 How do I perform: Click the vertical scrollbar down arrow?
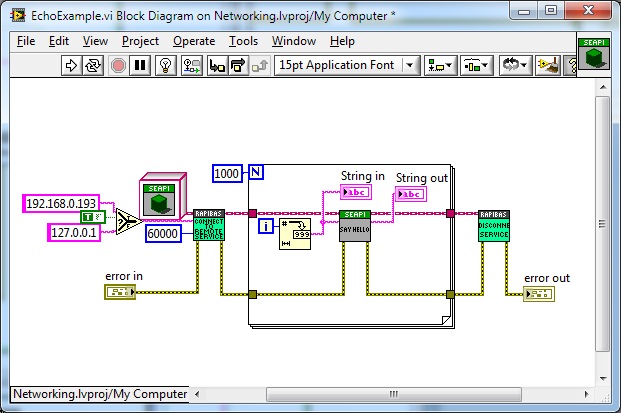(603, 378)
